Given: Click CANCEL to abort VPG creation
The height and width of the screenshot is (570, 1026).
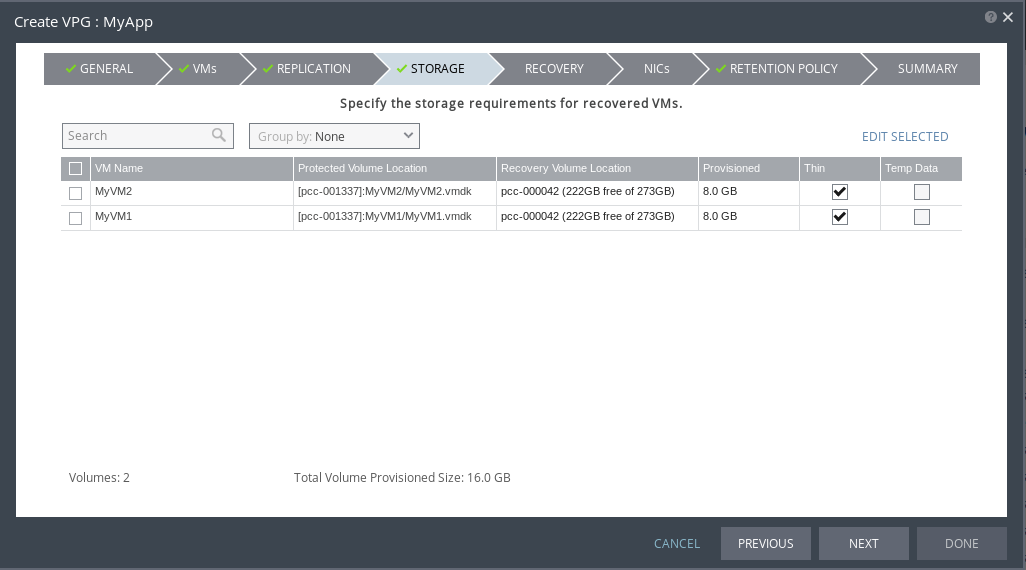Looking at the screenshot, I should click(677, 544).
